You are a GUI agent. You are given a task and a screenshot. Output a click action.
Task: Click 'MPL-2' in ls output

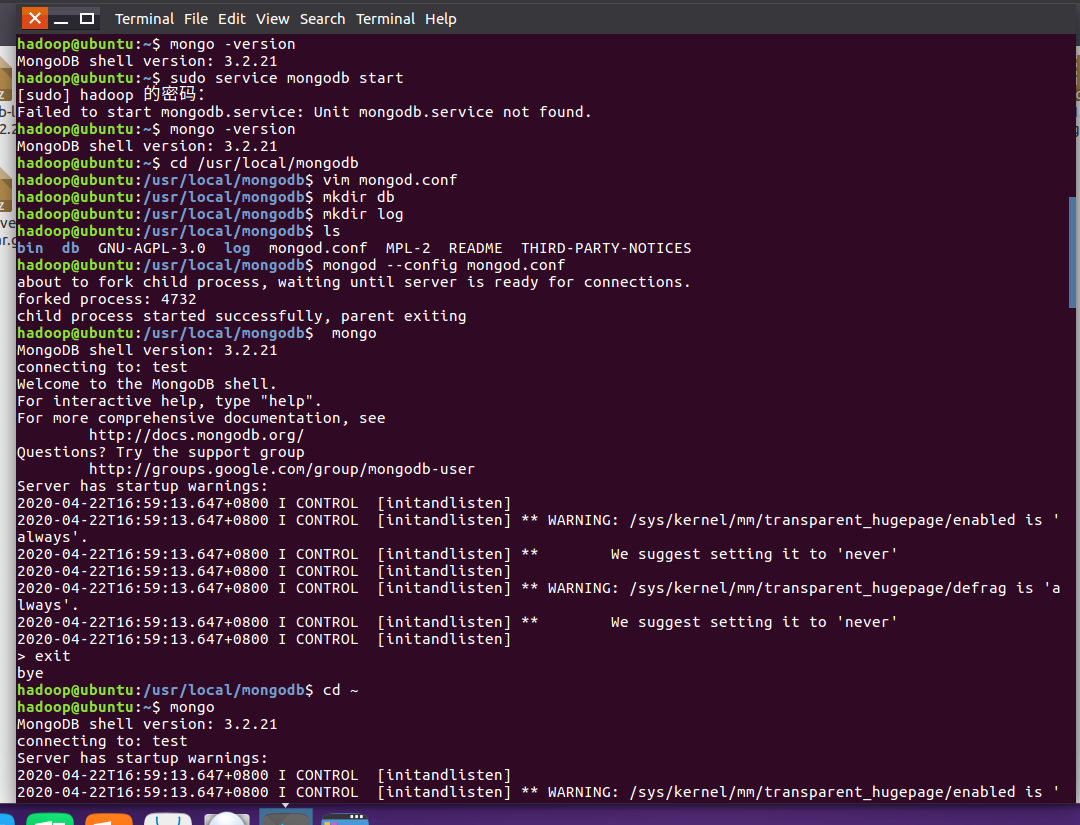coord(408,248)
